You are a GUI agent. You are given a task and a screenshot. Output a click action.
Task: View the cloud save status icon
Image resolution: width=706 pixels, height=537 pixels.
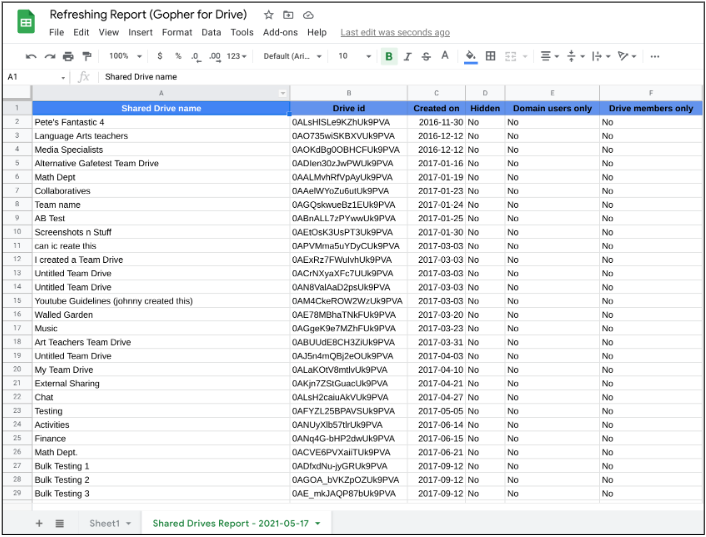point(308,15)
